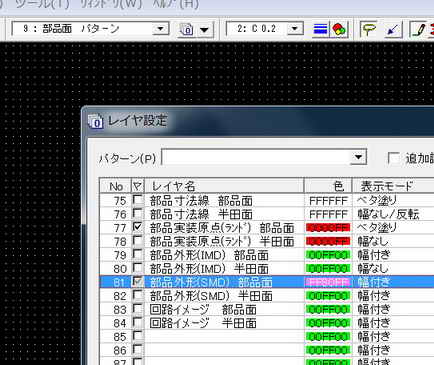Click the レイヤ設定 dialog title icon
Screen dimensions: 434x365
click(x=96, y=121)
